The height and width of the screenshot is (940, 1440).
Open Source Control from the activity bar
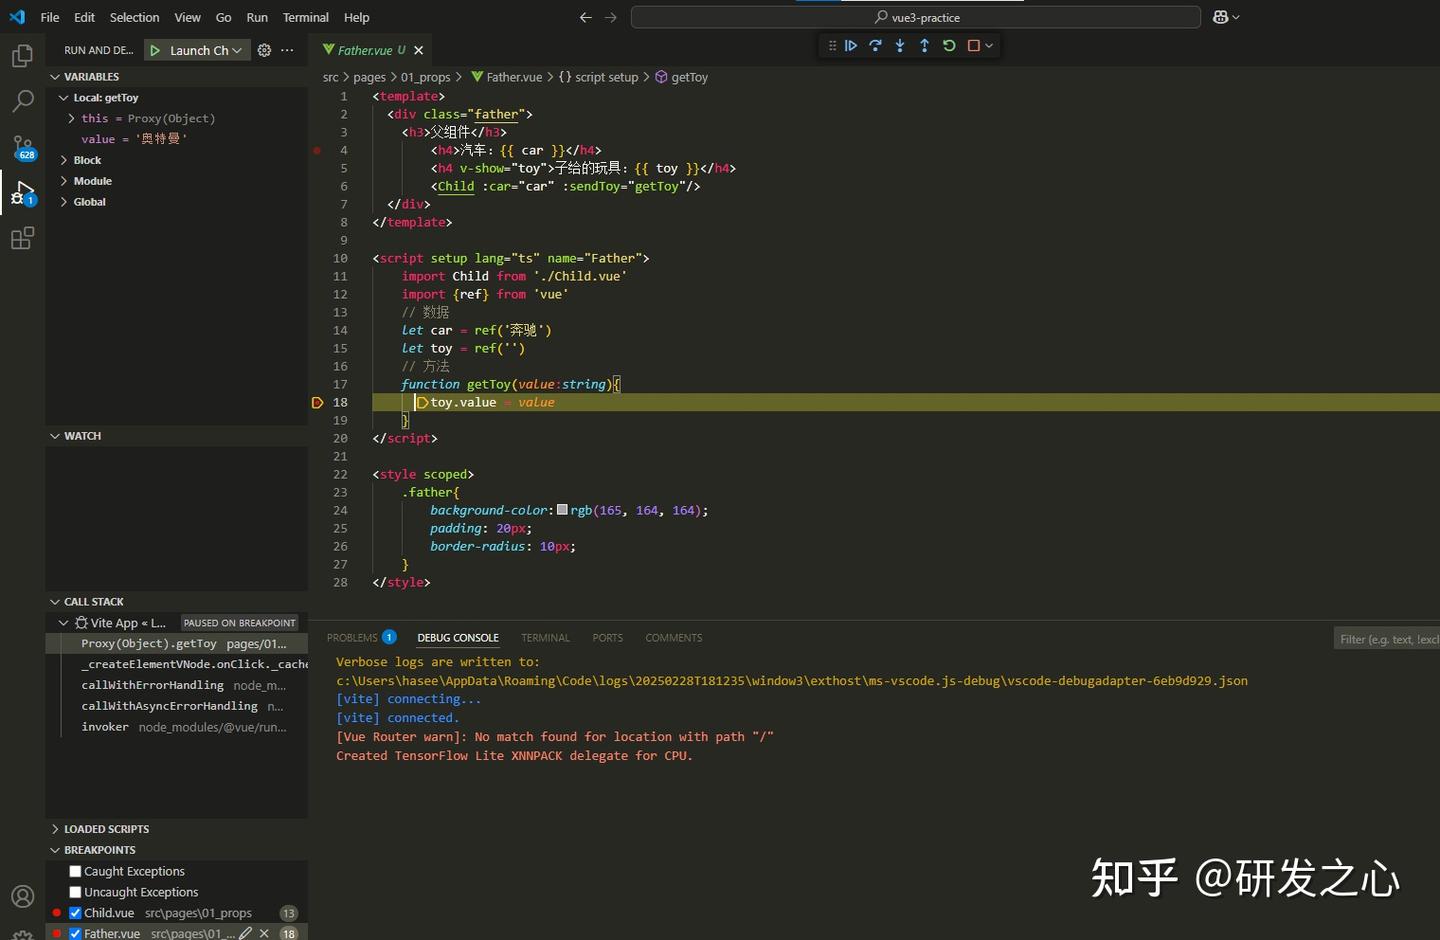(x=22, y=146)
